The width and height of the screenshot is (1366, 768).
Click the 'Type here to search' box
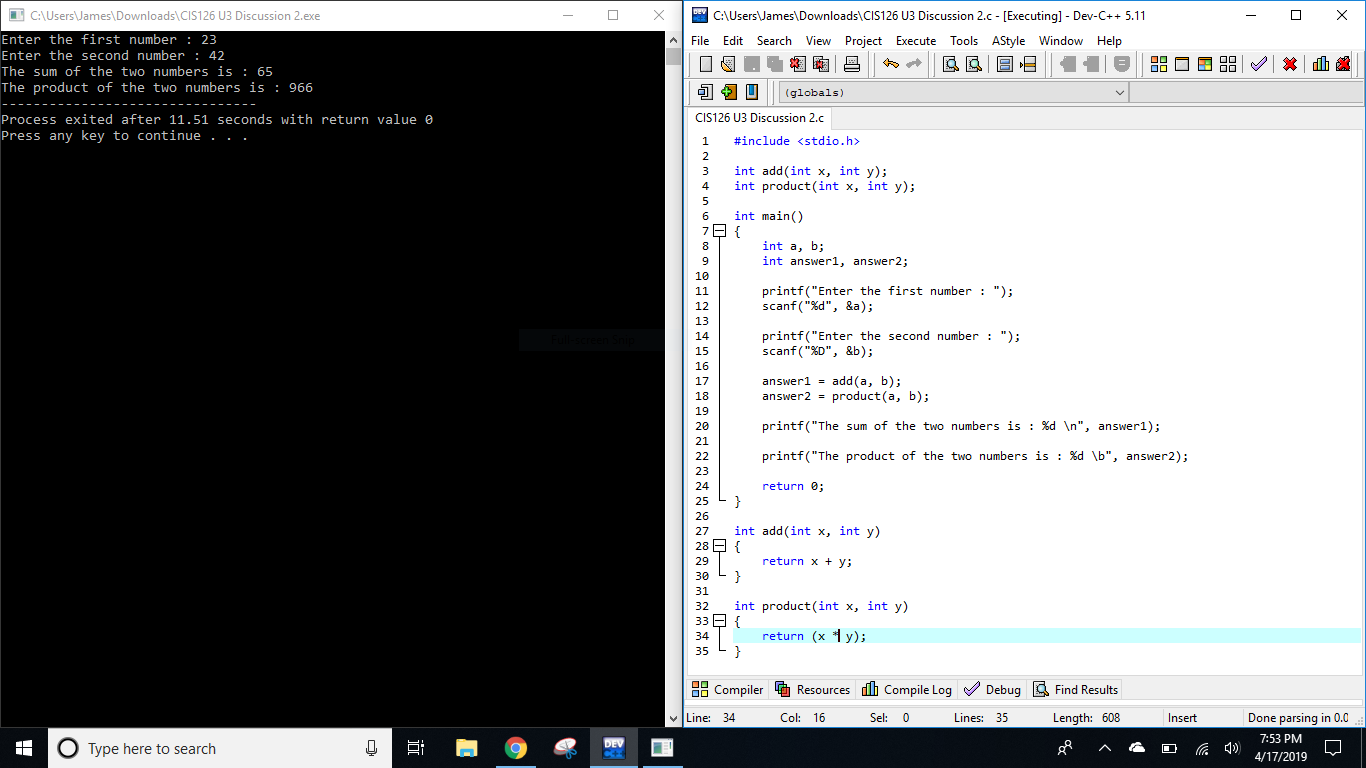[x=219, y=748]
